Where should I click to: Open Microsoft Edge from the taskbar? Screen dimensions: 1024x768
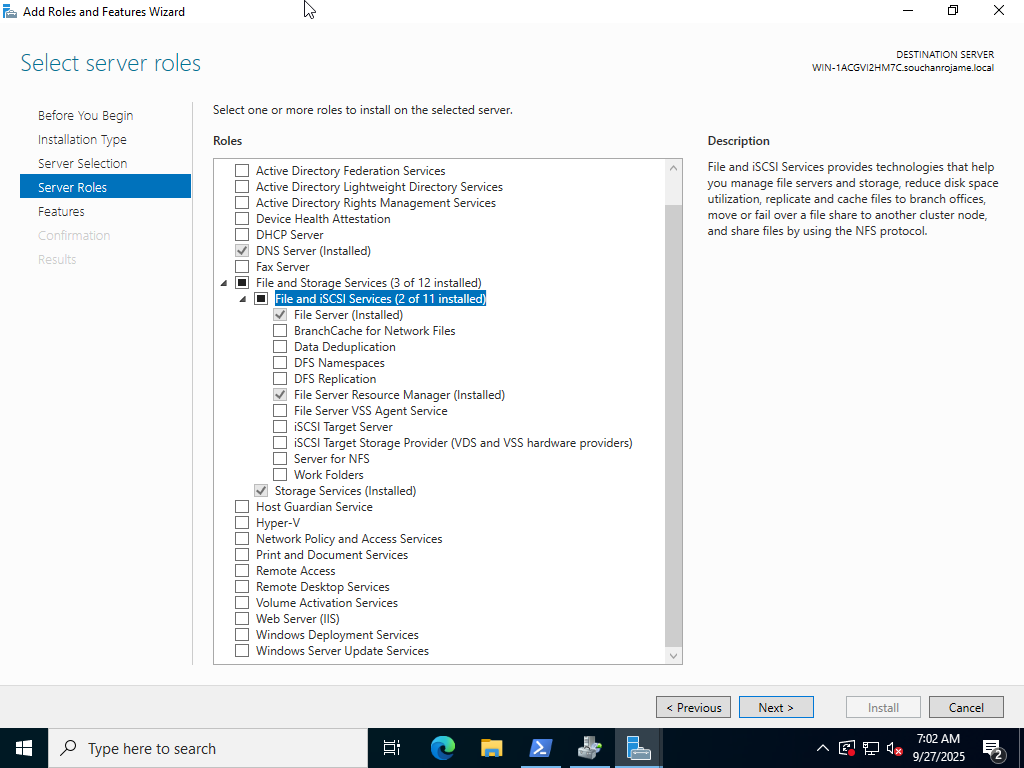pyautogui.click(x=441, y=747)
